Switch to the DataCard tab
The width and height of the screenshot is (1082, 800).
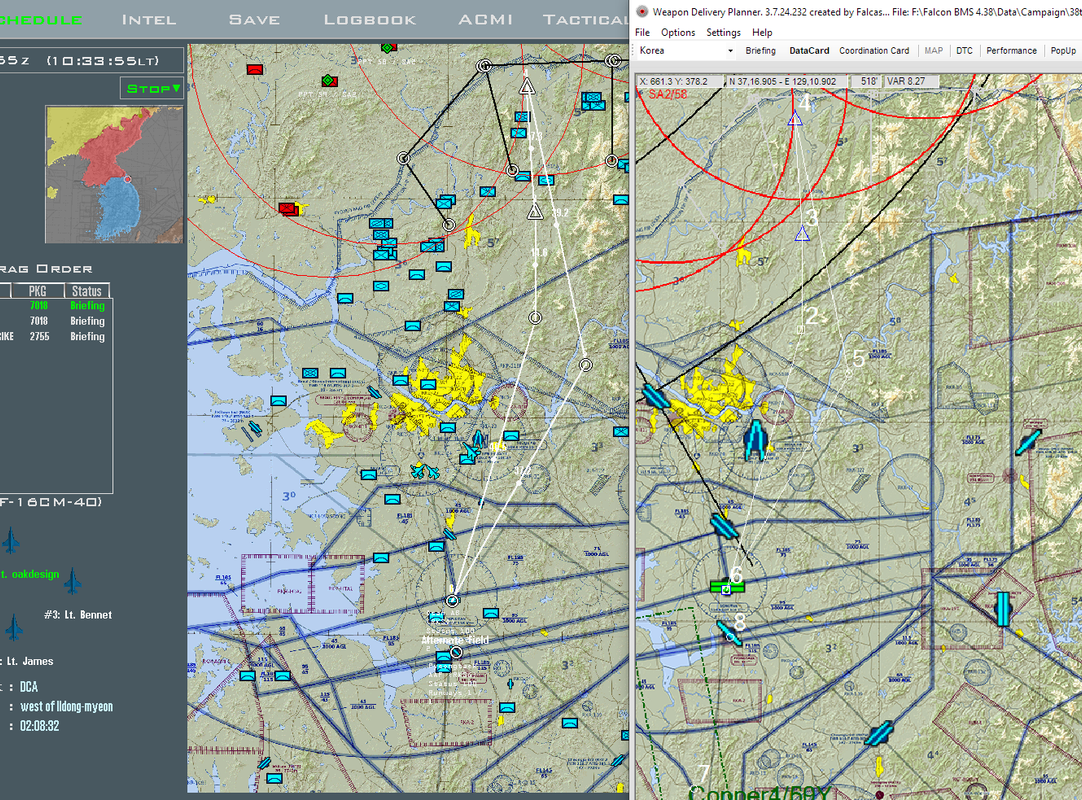point(809,50)
